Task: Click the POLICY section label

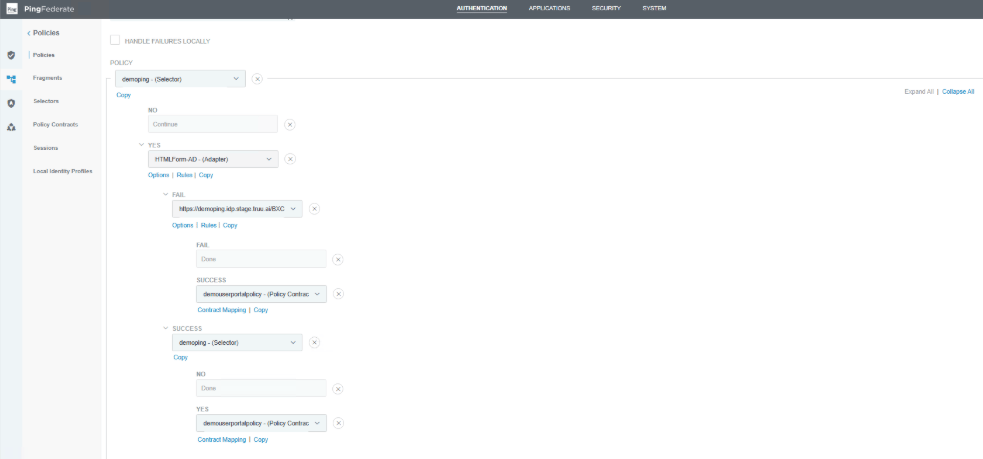Action: click(x=120, y=63)
